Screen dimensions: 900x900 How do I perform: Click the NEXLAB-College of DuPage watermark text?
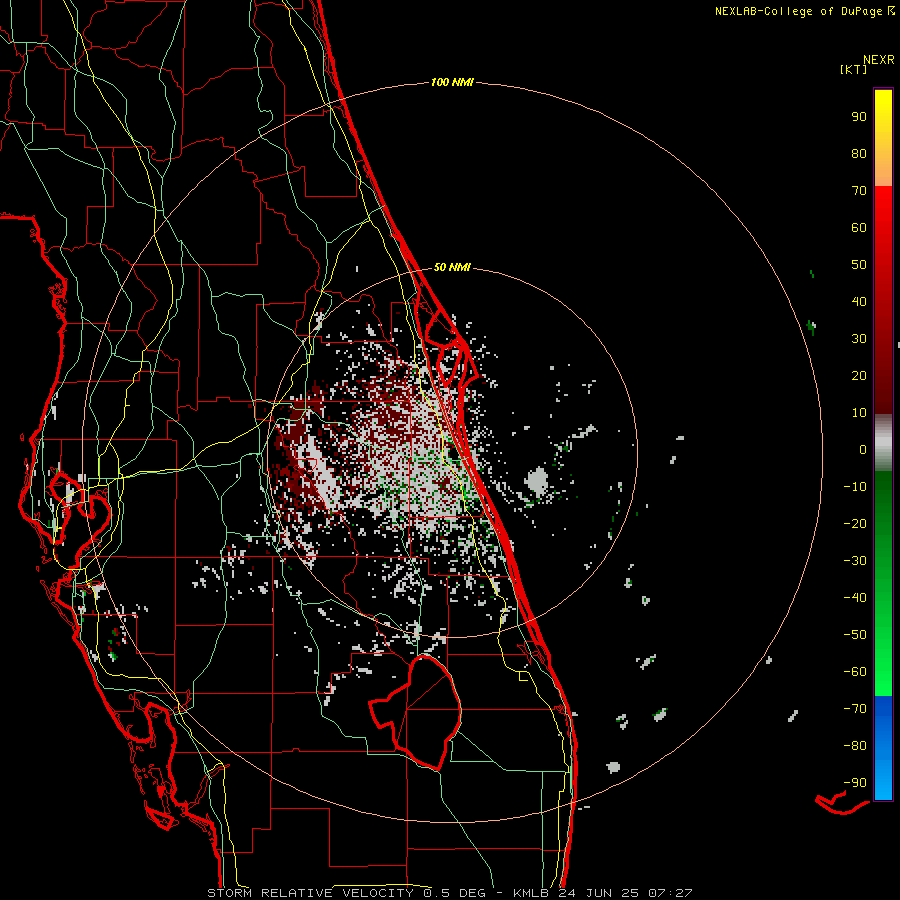pyautogui.click(x=804, y=11)
